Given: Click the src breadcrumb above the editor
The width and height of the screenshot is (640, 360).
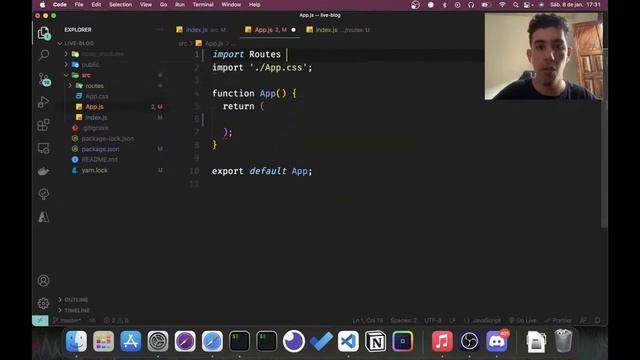Looking at the screenshot, I should click(x=182, y=43).
